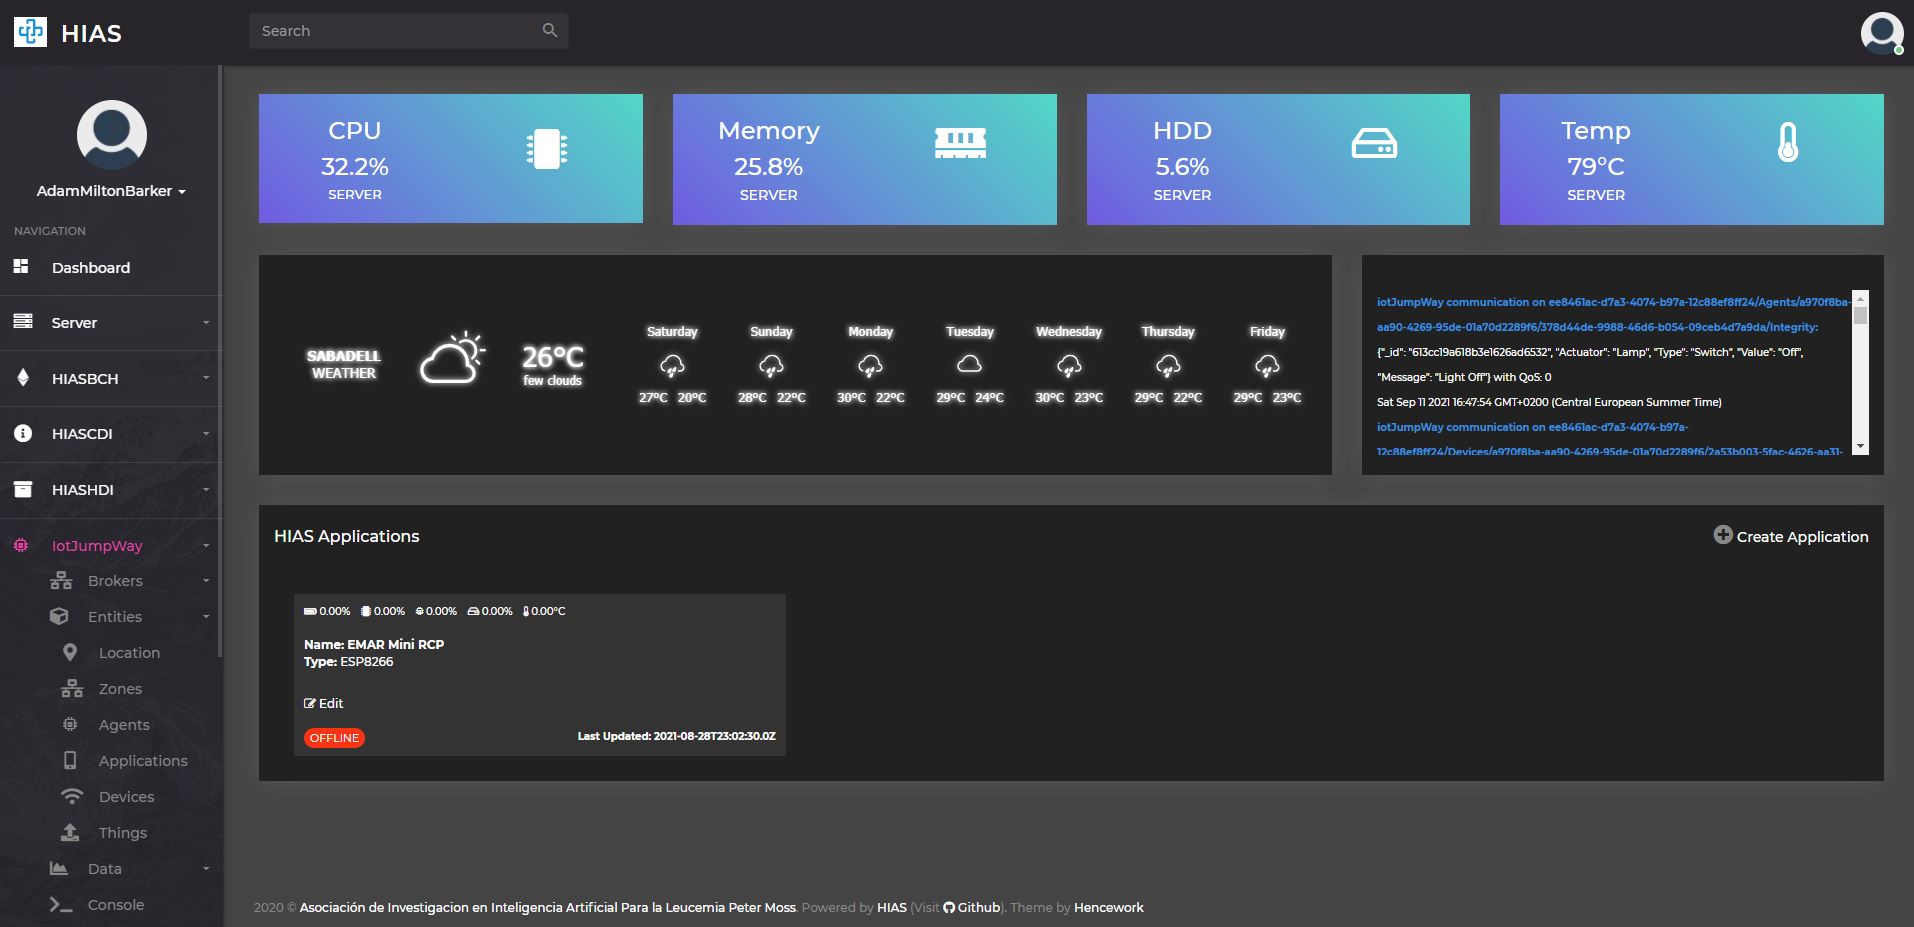Image resolution: width=1914 pixels, height=927 pixels.
Task: Click the HIAS logo icon
Action: [x=30, y=32]
